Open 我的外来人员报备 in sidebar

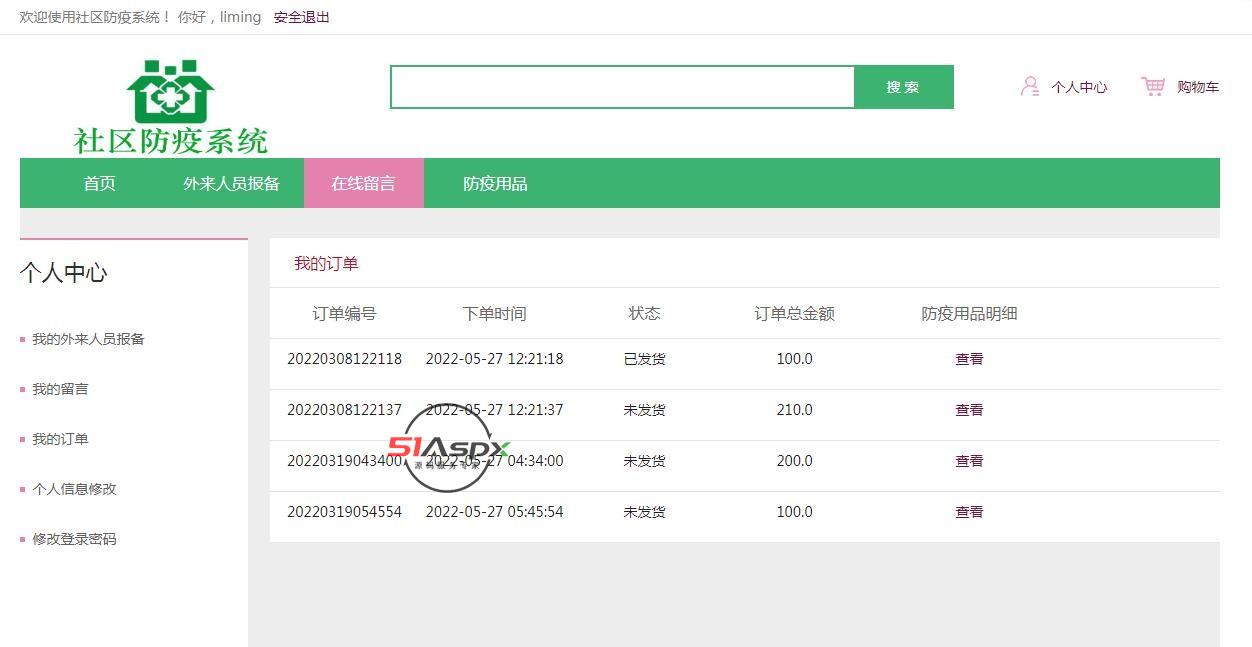pyautogui.click(x=88, y=339)
